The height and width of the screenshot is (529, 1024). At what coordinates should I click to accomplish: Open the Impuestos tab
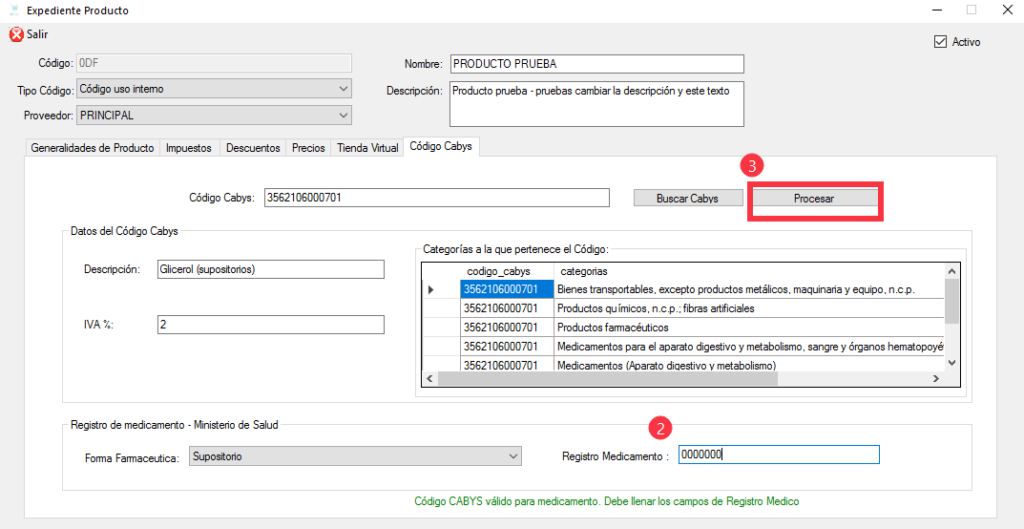point(189,148)
